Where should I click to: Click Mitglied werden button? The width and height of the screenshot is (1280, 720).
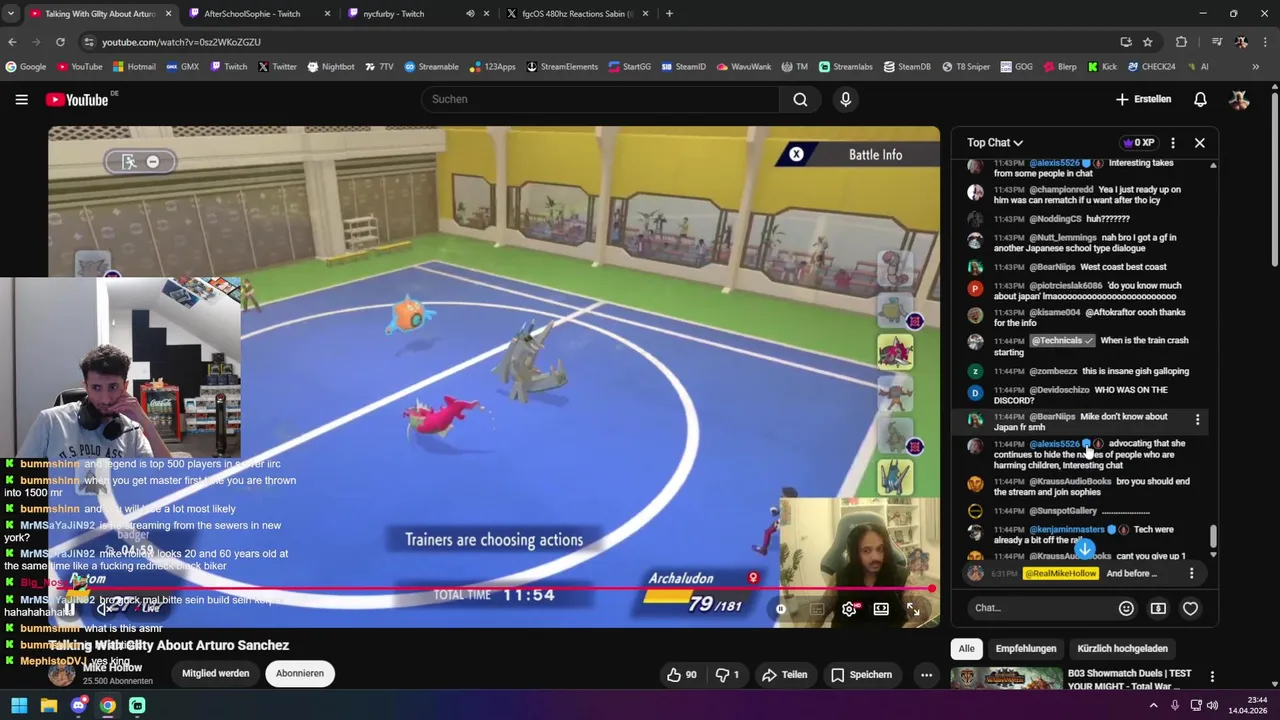[215, 674]
